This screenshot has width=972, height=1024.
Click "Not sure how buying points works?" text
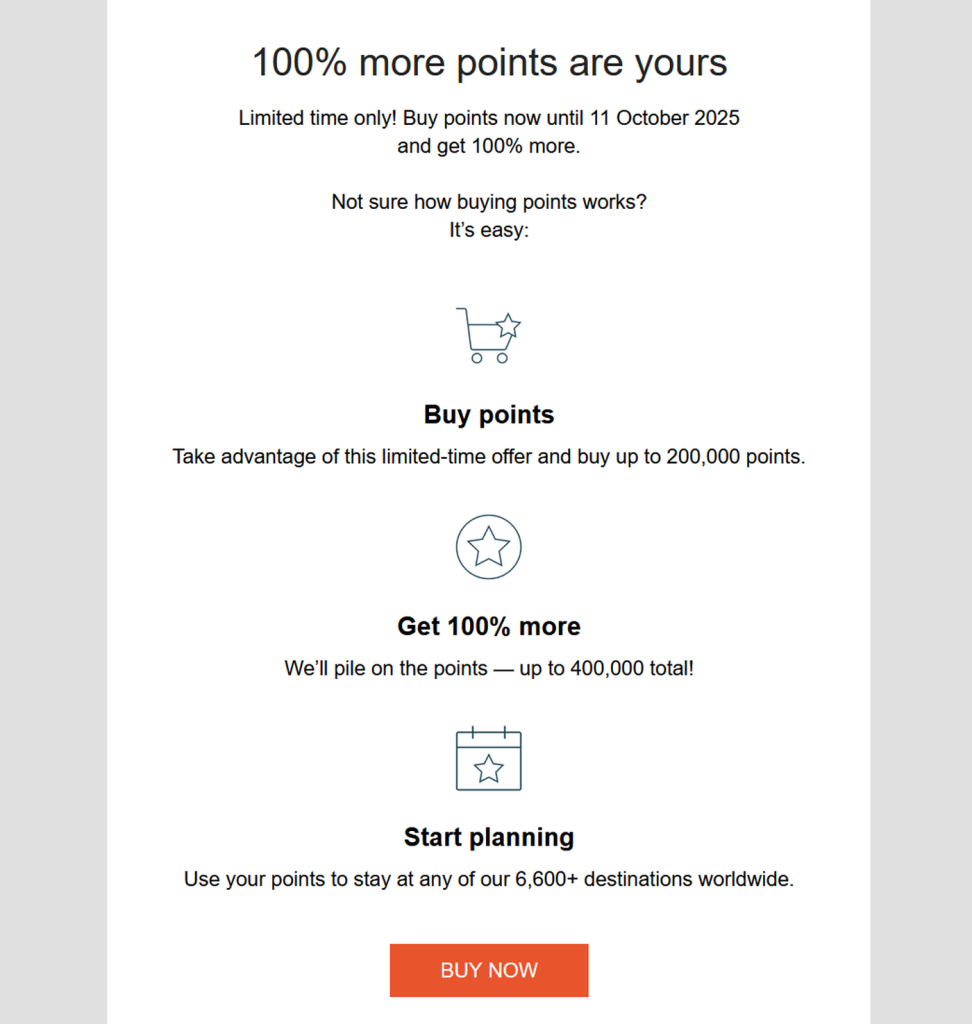coord(489,202)
